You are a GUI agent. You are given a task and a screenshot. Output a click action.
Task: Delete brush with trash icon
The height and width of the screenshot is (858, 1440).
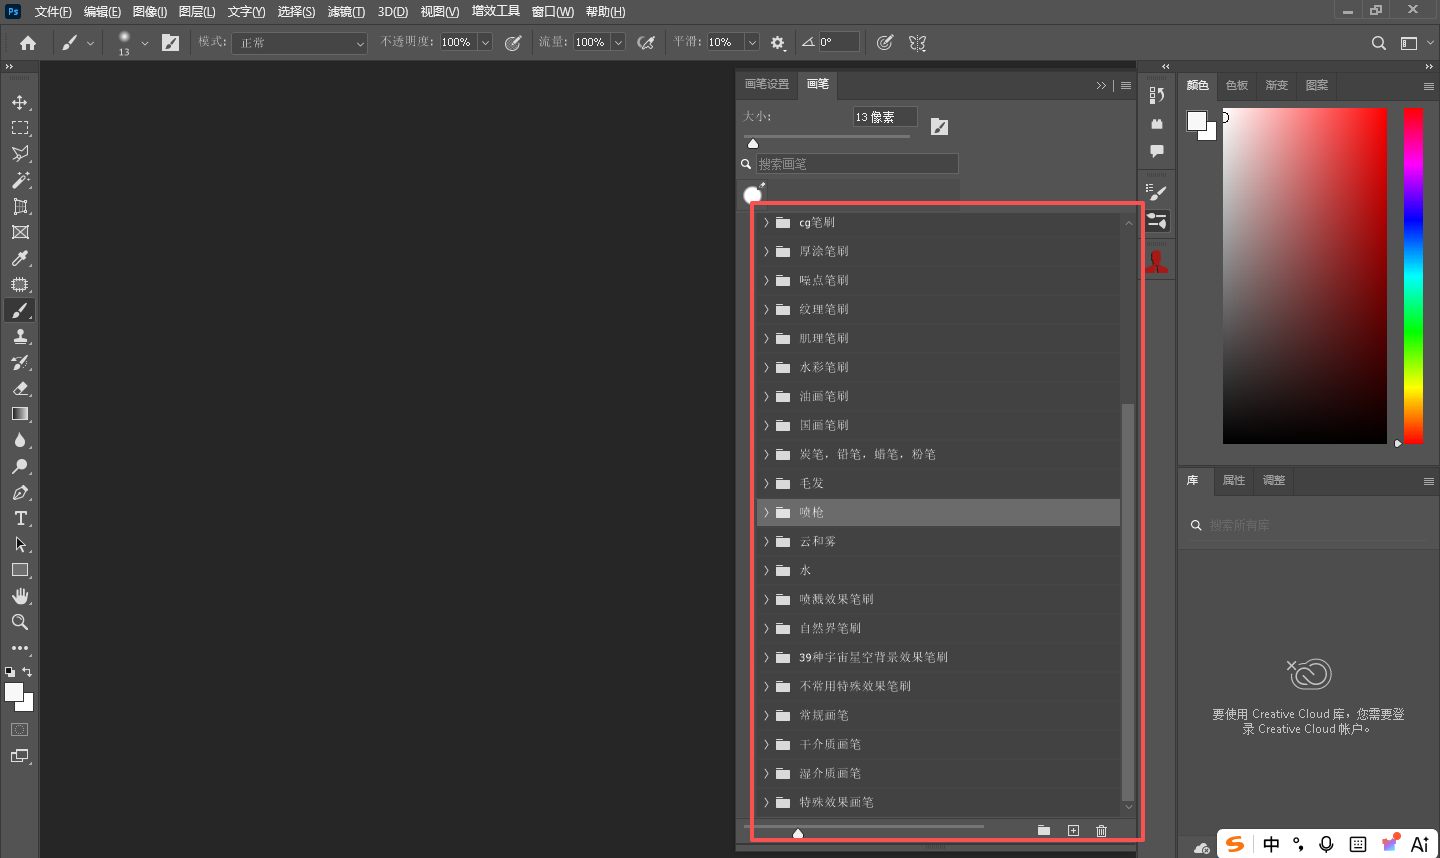(1101, 831)
